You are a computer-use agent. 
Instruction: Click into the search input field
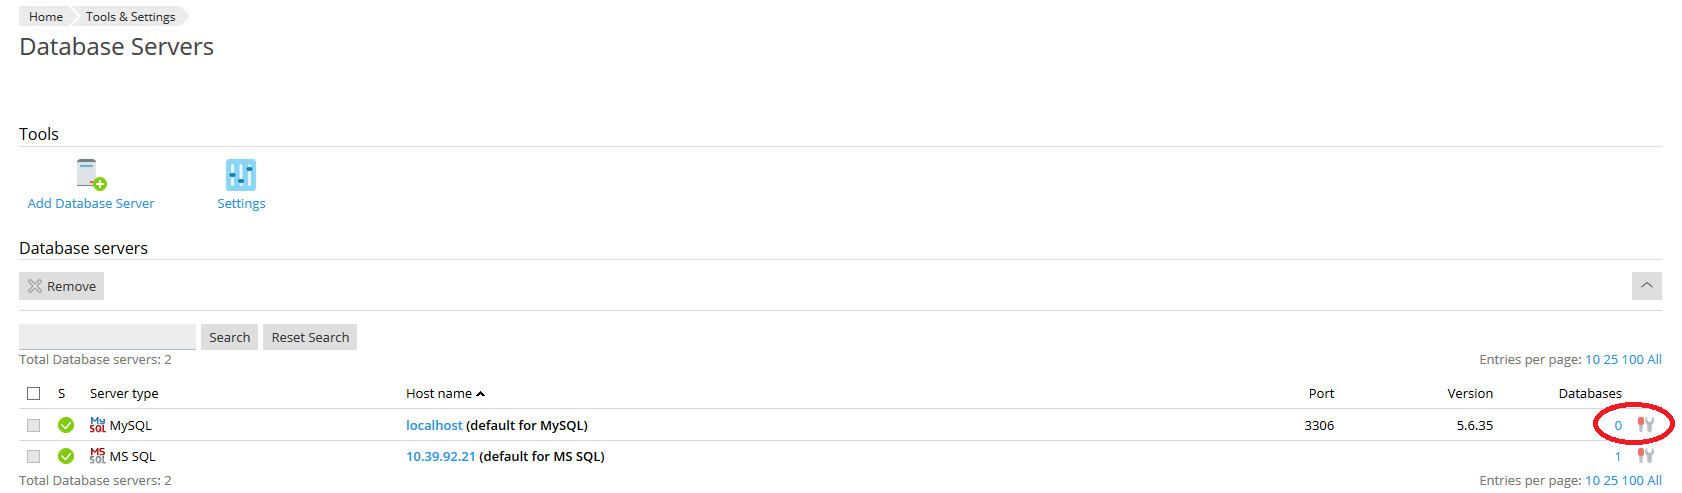point(107,337)
